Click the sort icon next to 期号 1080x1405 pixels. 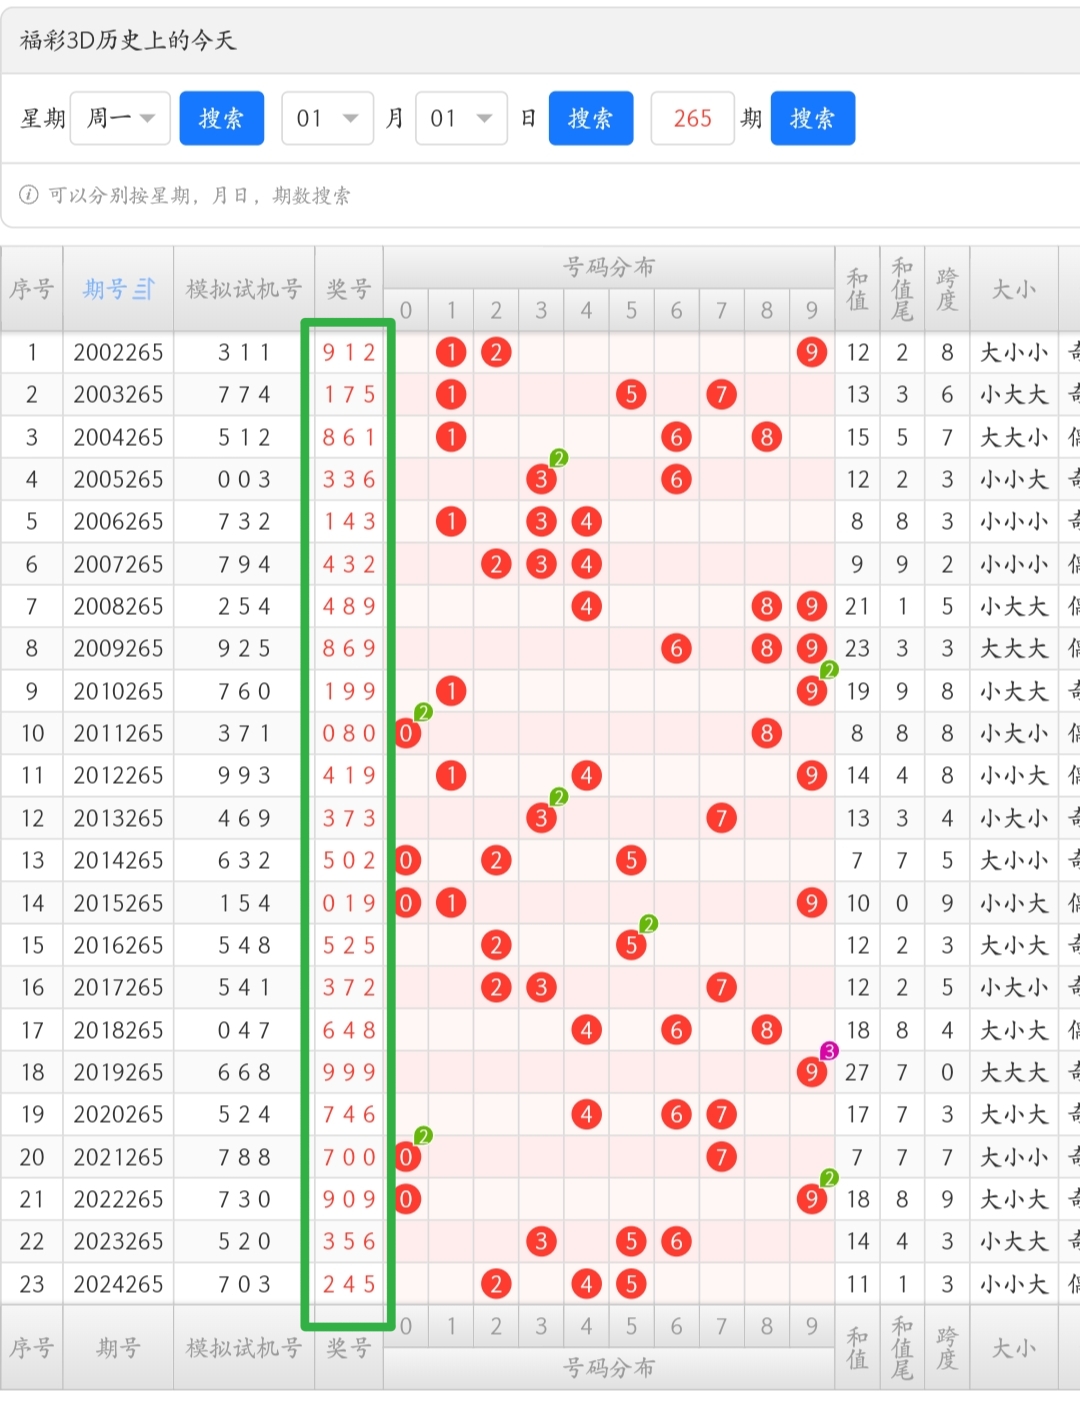[x=144, y=289]
